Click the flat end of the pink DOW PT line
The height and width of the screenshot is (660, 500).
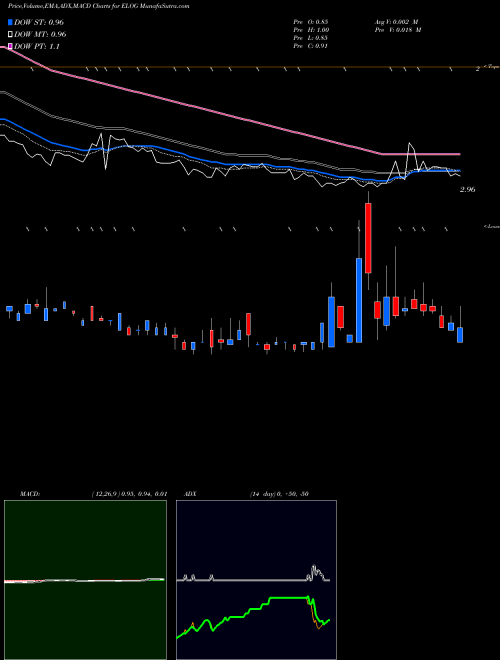[x=421, y=154]
